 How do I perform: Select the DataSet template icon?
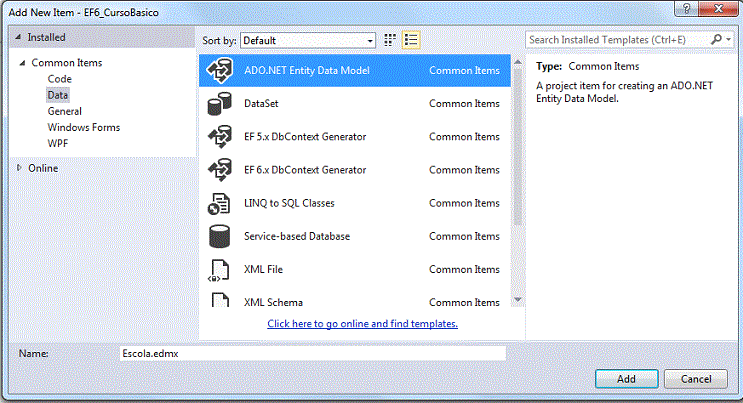tap(219, 104)
